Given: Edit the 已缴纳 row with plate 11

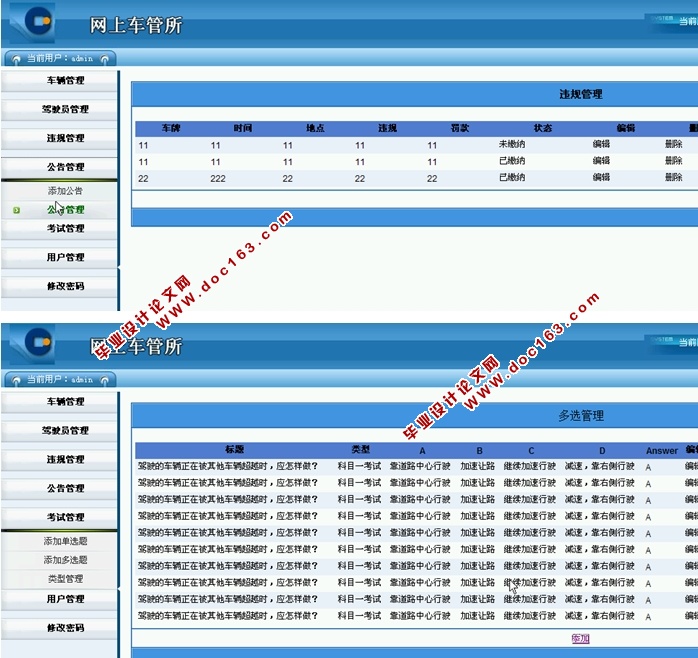Looking at the screenshot, I should (x=601, y=161).
